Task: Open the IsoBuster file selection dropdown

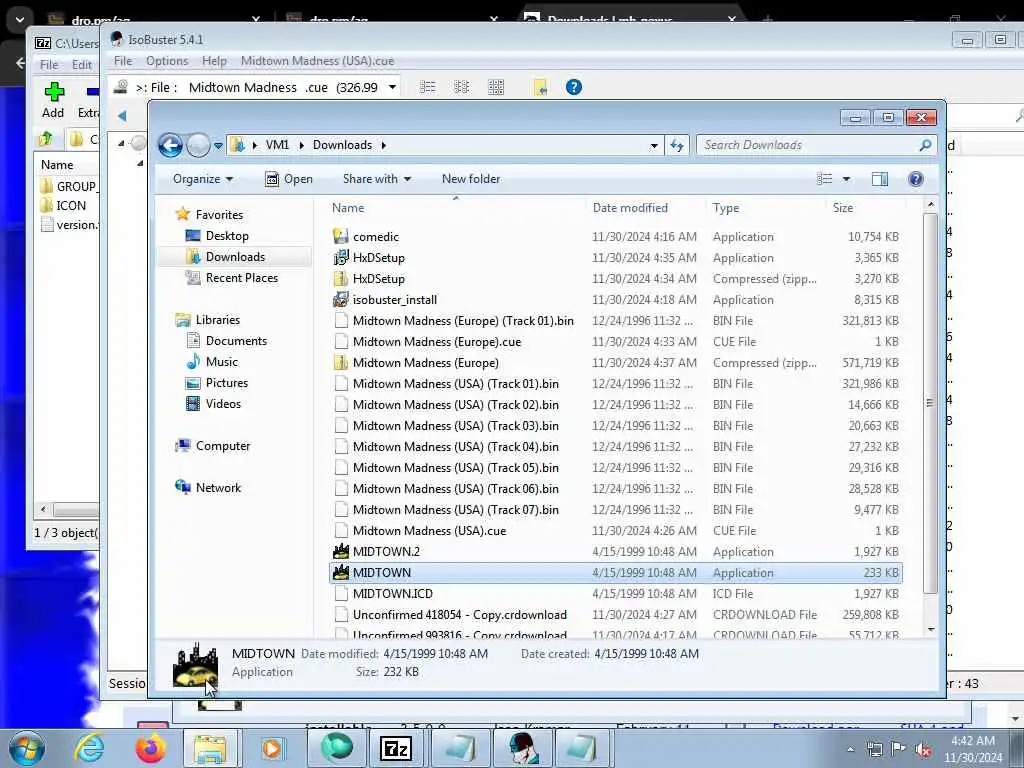Action: coord(392,87)
